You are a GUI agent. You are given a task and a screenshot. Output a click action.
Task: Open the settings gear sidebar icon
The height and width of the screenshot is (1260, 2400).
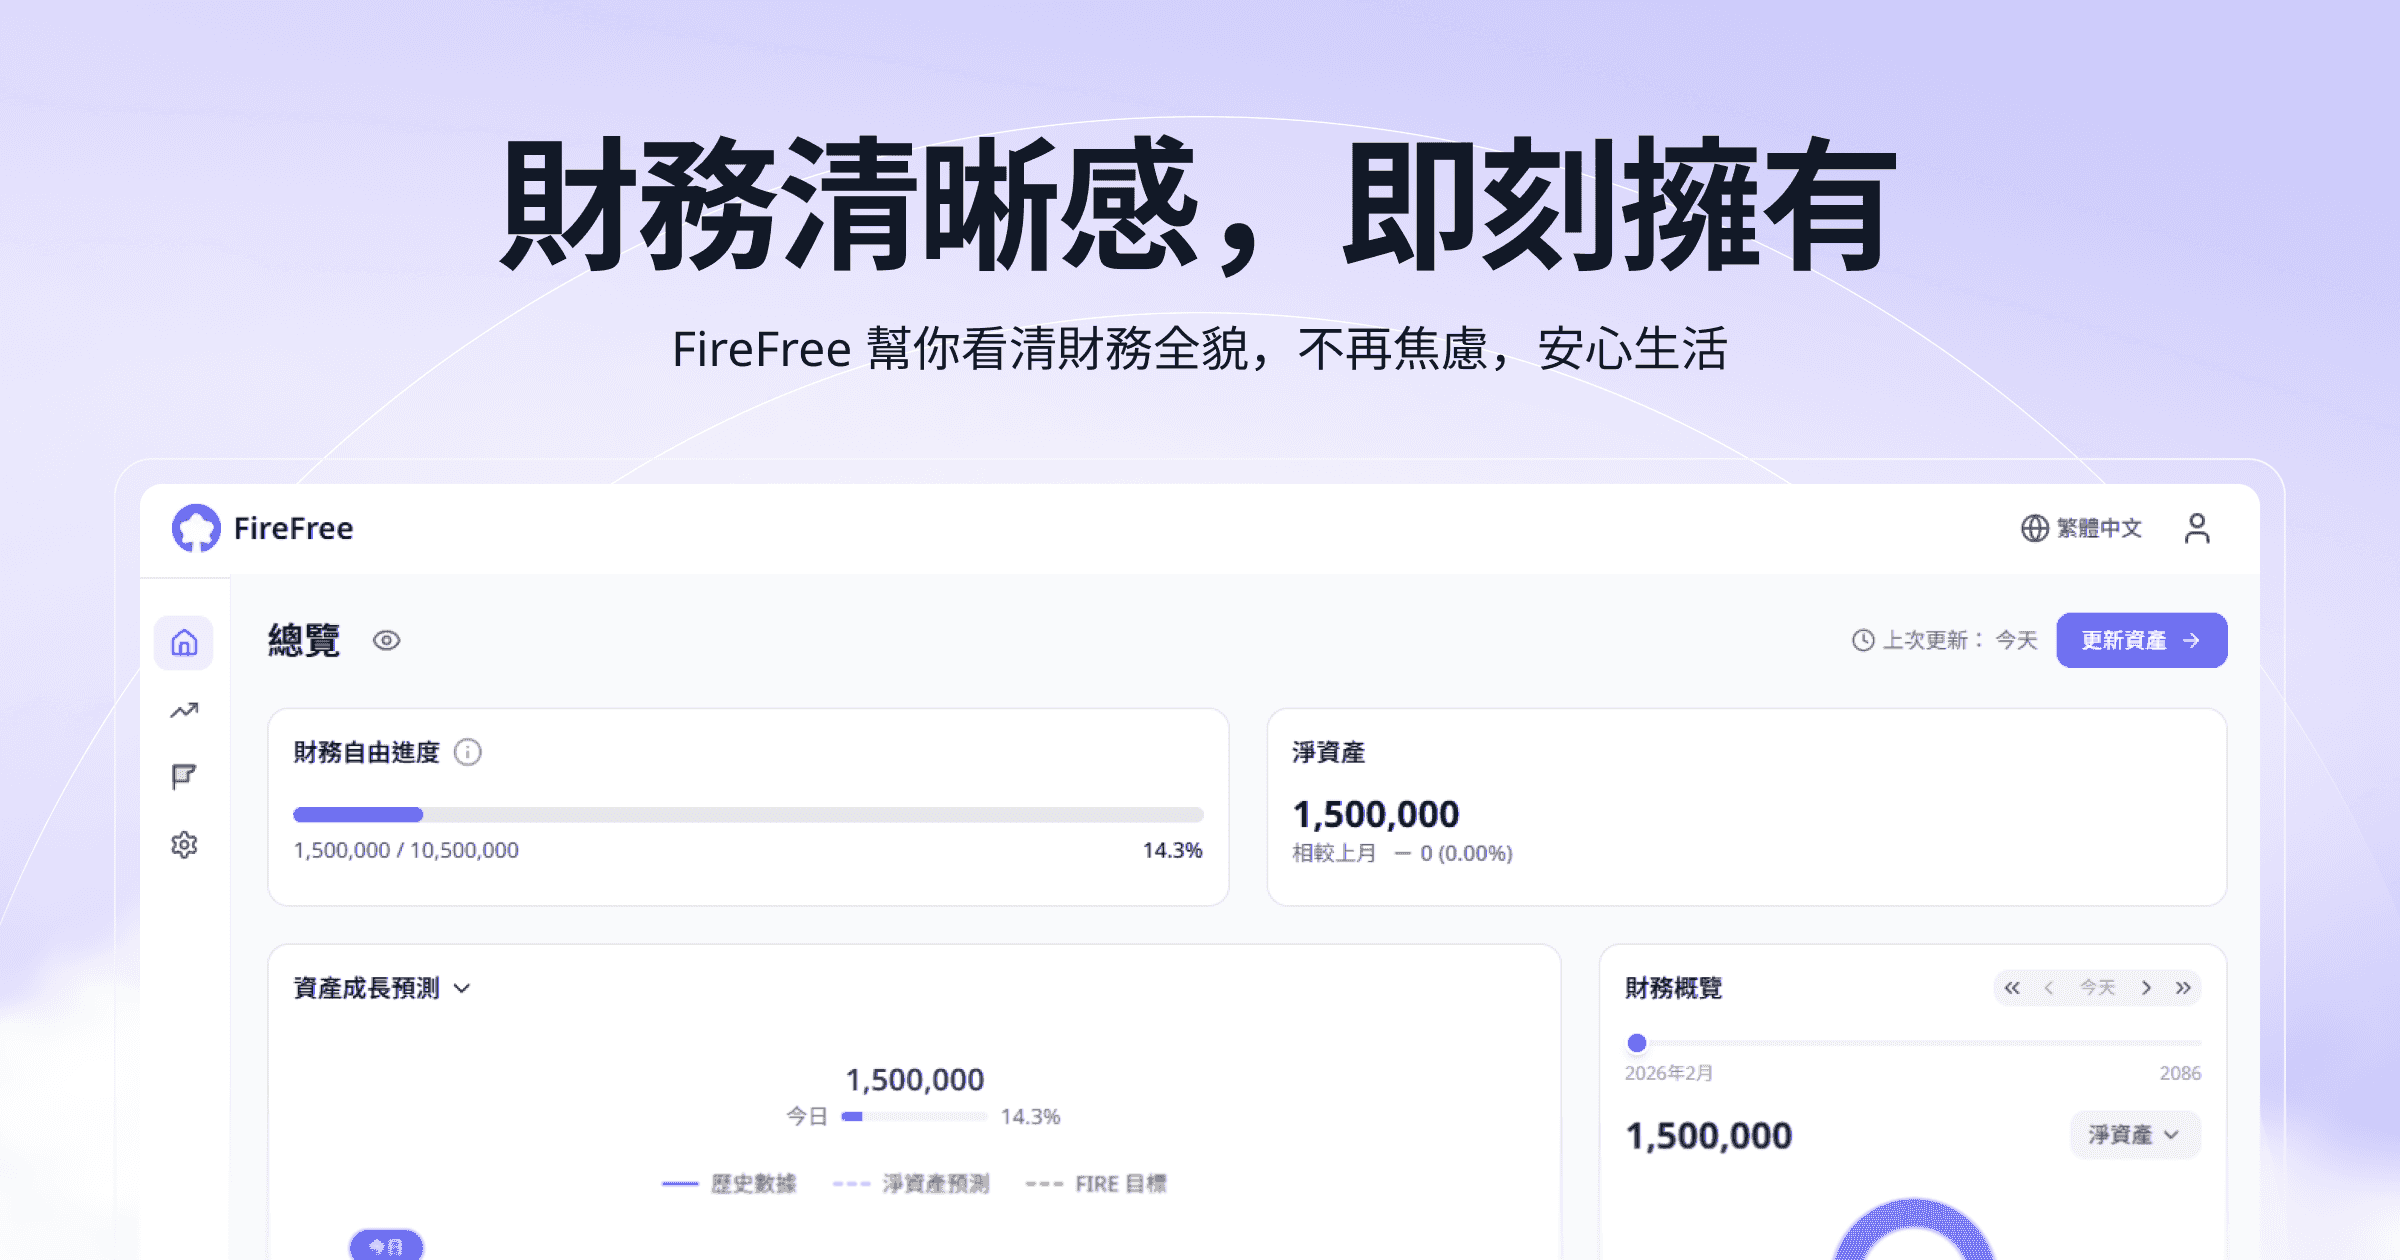click(184, 845)
